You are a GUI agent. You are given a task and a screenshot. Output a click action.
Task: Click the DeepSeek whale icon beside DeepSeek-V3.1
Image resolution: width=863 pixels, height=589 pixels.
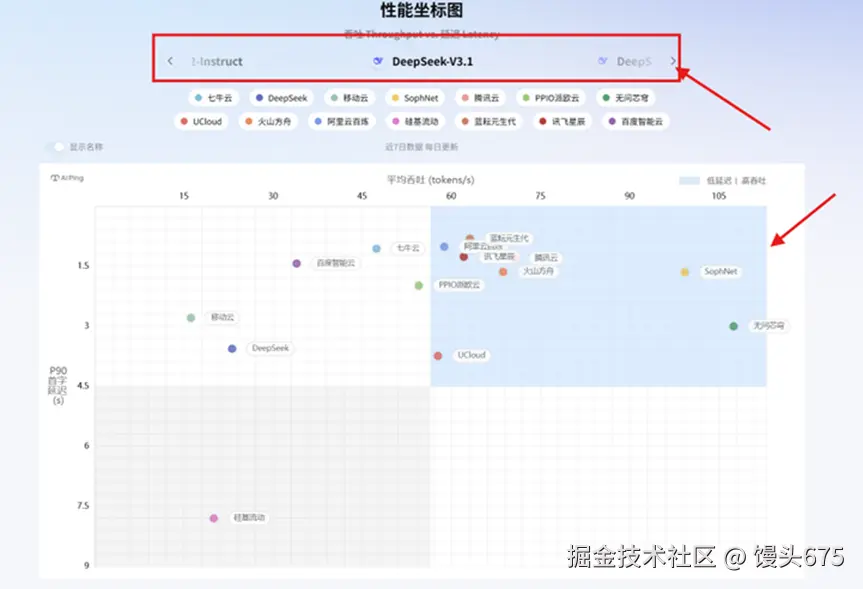[x=378, y=61]
